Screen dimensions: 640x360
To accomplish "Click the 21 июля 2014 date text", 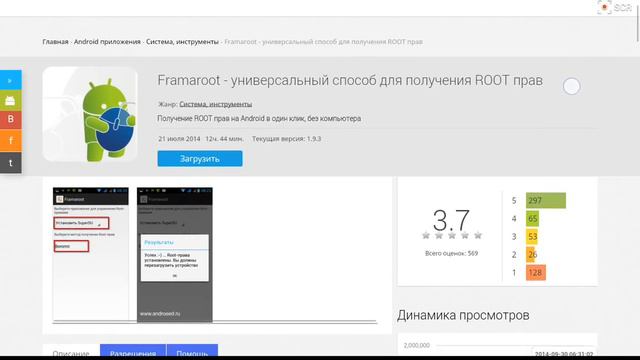I will pyautogui.click(x=179, y=139).
